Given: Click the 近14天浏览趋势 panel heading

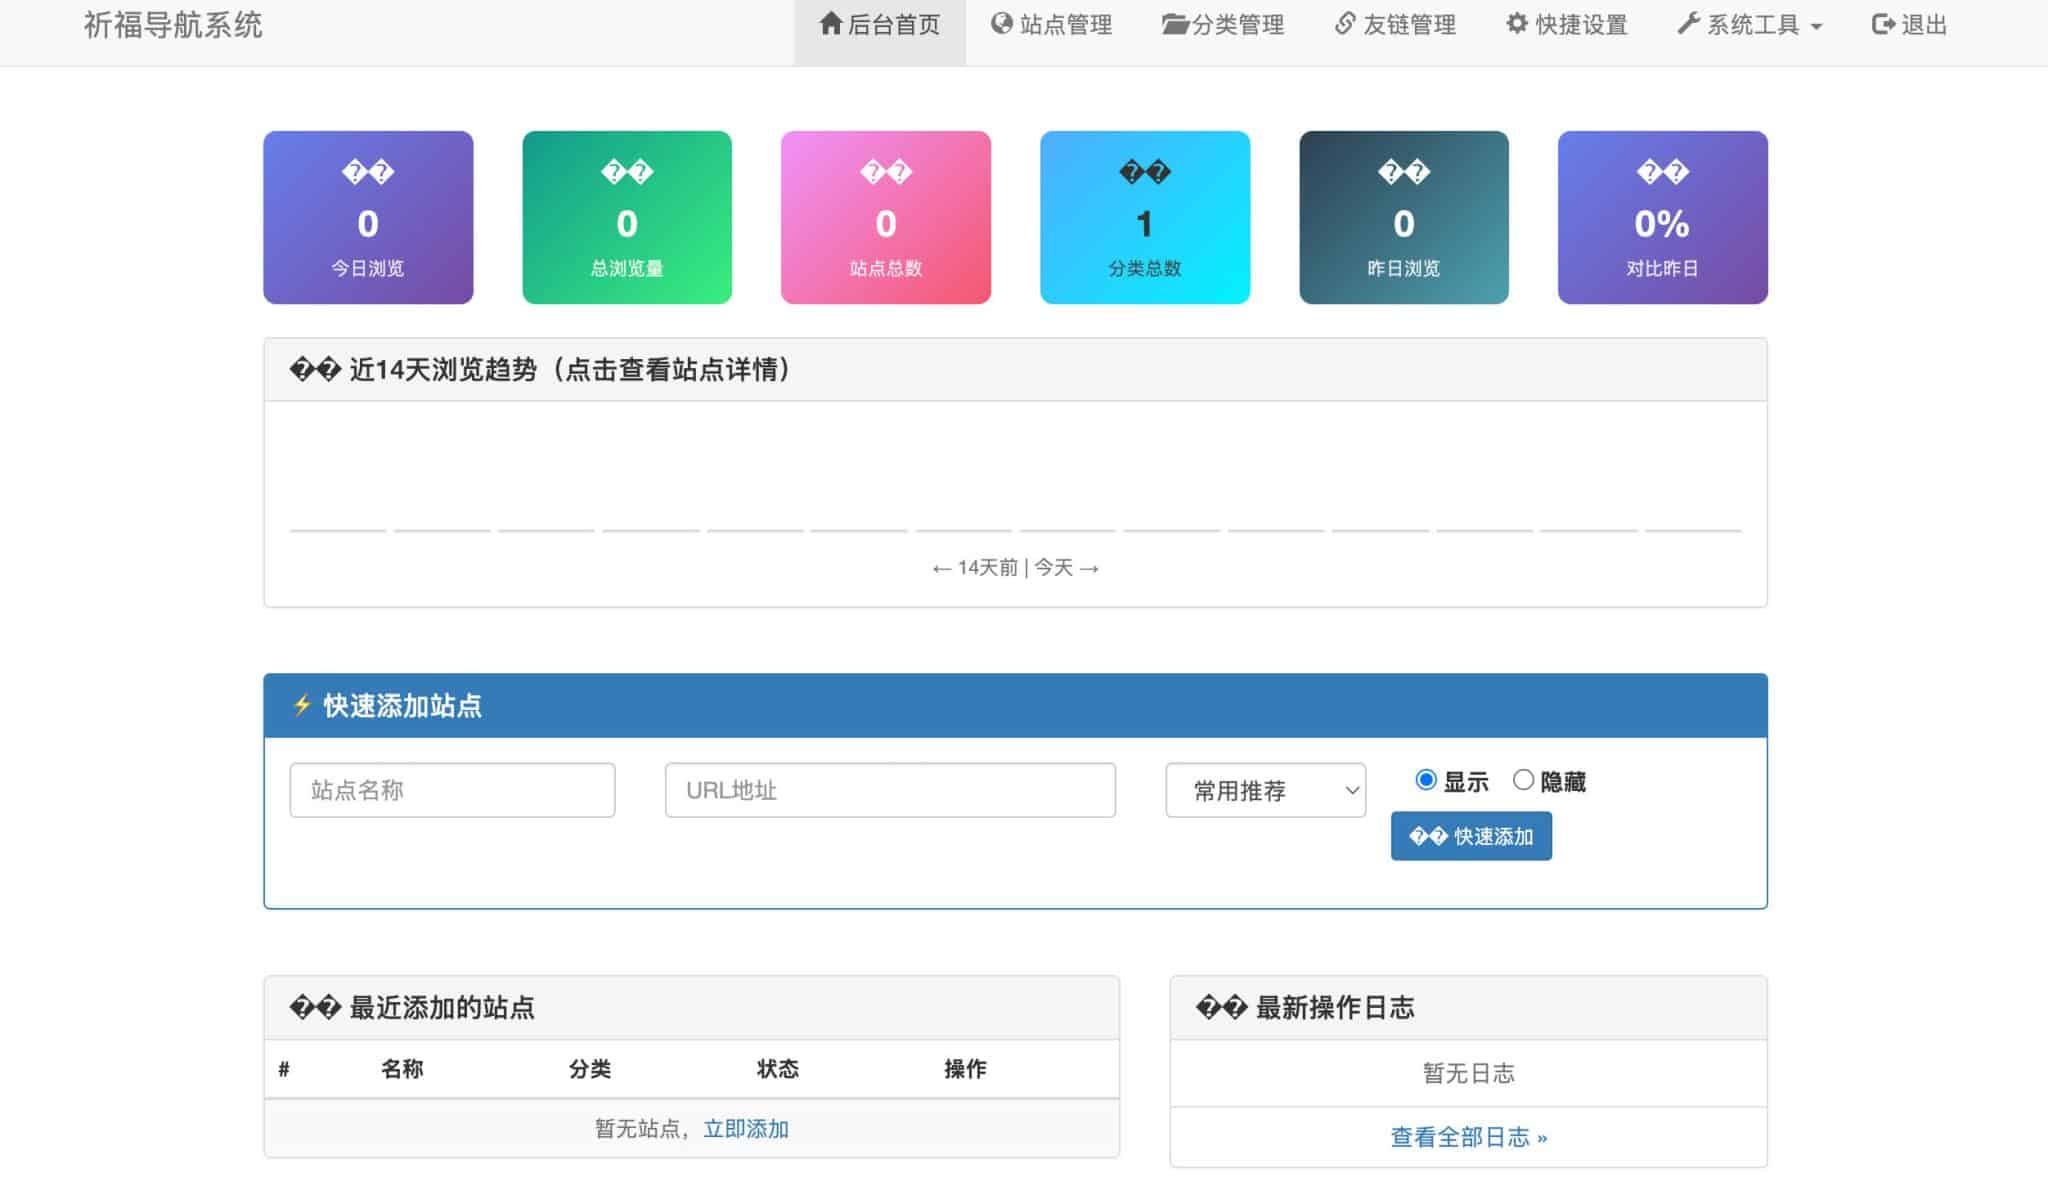Looking at the screenshot, I should pyautogui.click(x=1015, y=370).
